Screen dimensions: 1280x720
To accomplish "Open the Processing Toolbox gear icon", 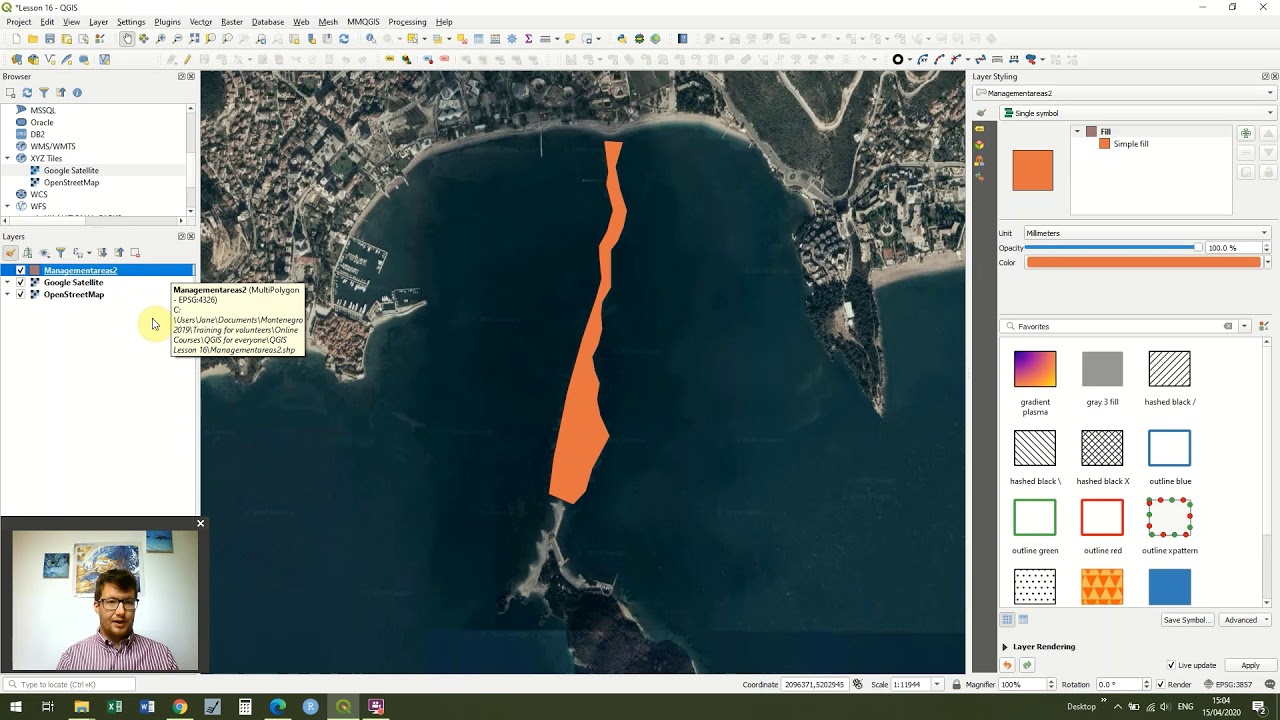I will pyautogui.click(x=512, y=39).
